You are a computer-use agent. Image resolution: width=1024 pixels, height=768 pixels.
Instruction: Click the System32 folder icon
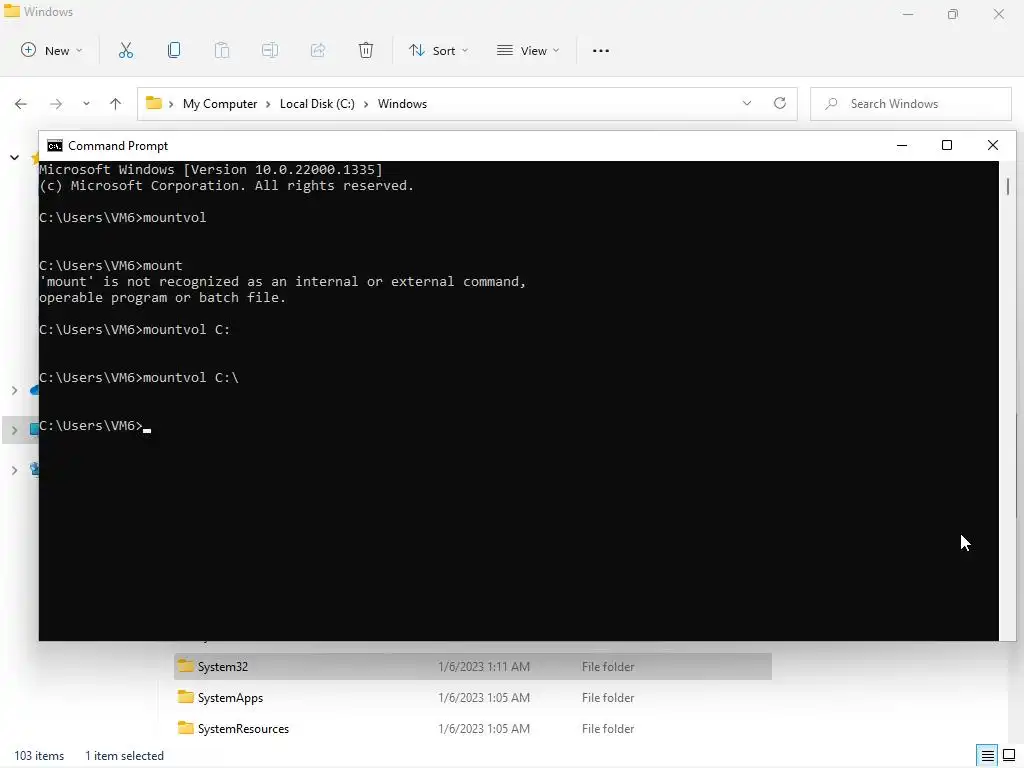(185, 666)
